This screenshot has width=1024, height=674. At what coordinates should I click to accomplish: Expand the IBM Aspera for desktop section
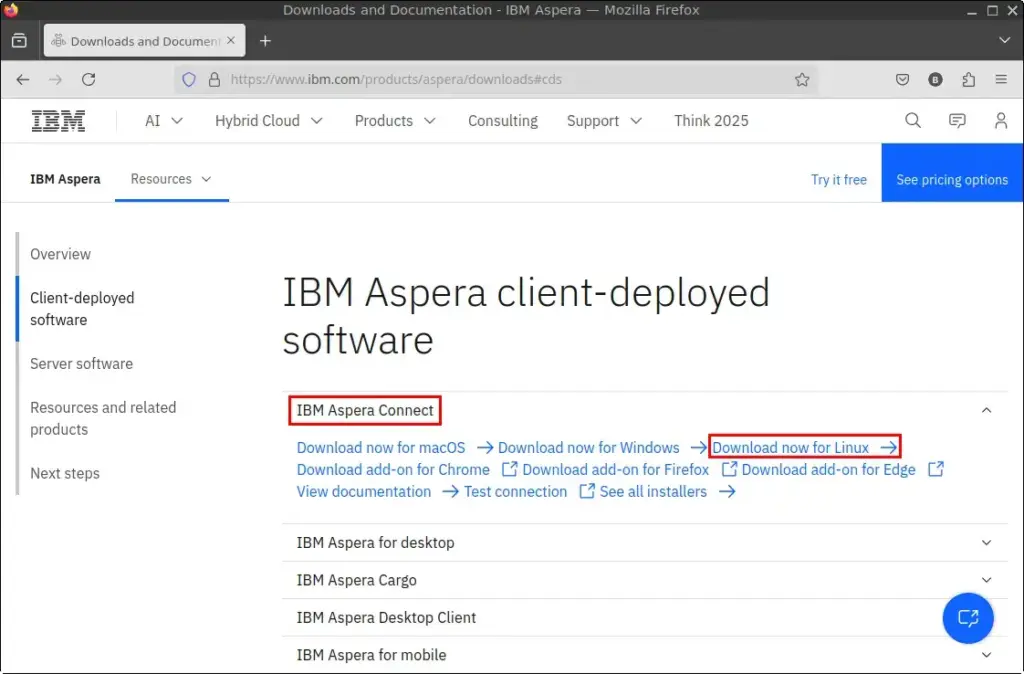click(645, 543)
